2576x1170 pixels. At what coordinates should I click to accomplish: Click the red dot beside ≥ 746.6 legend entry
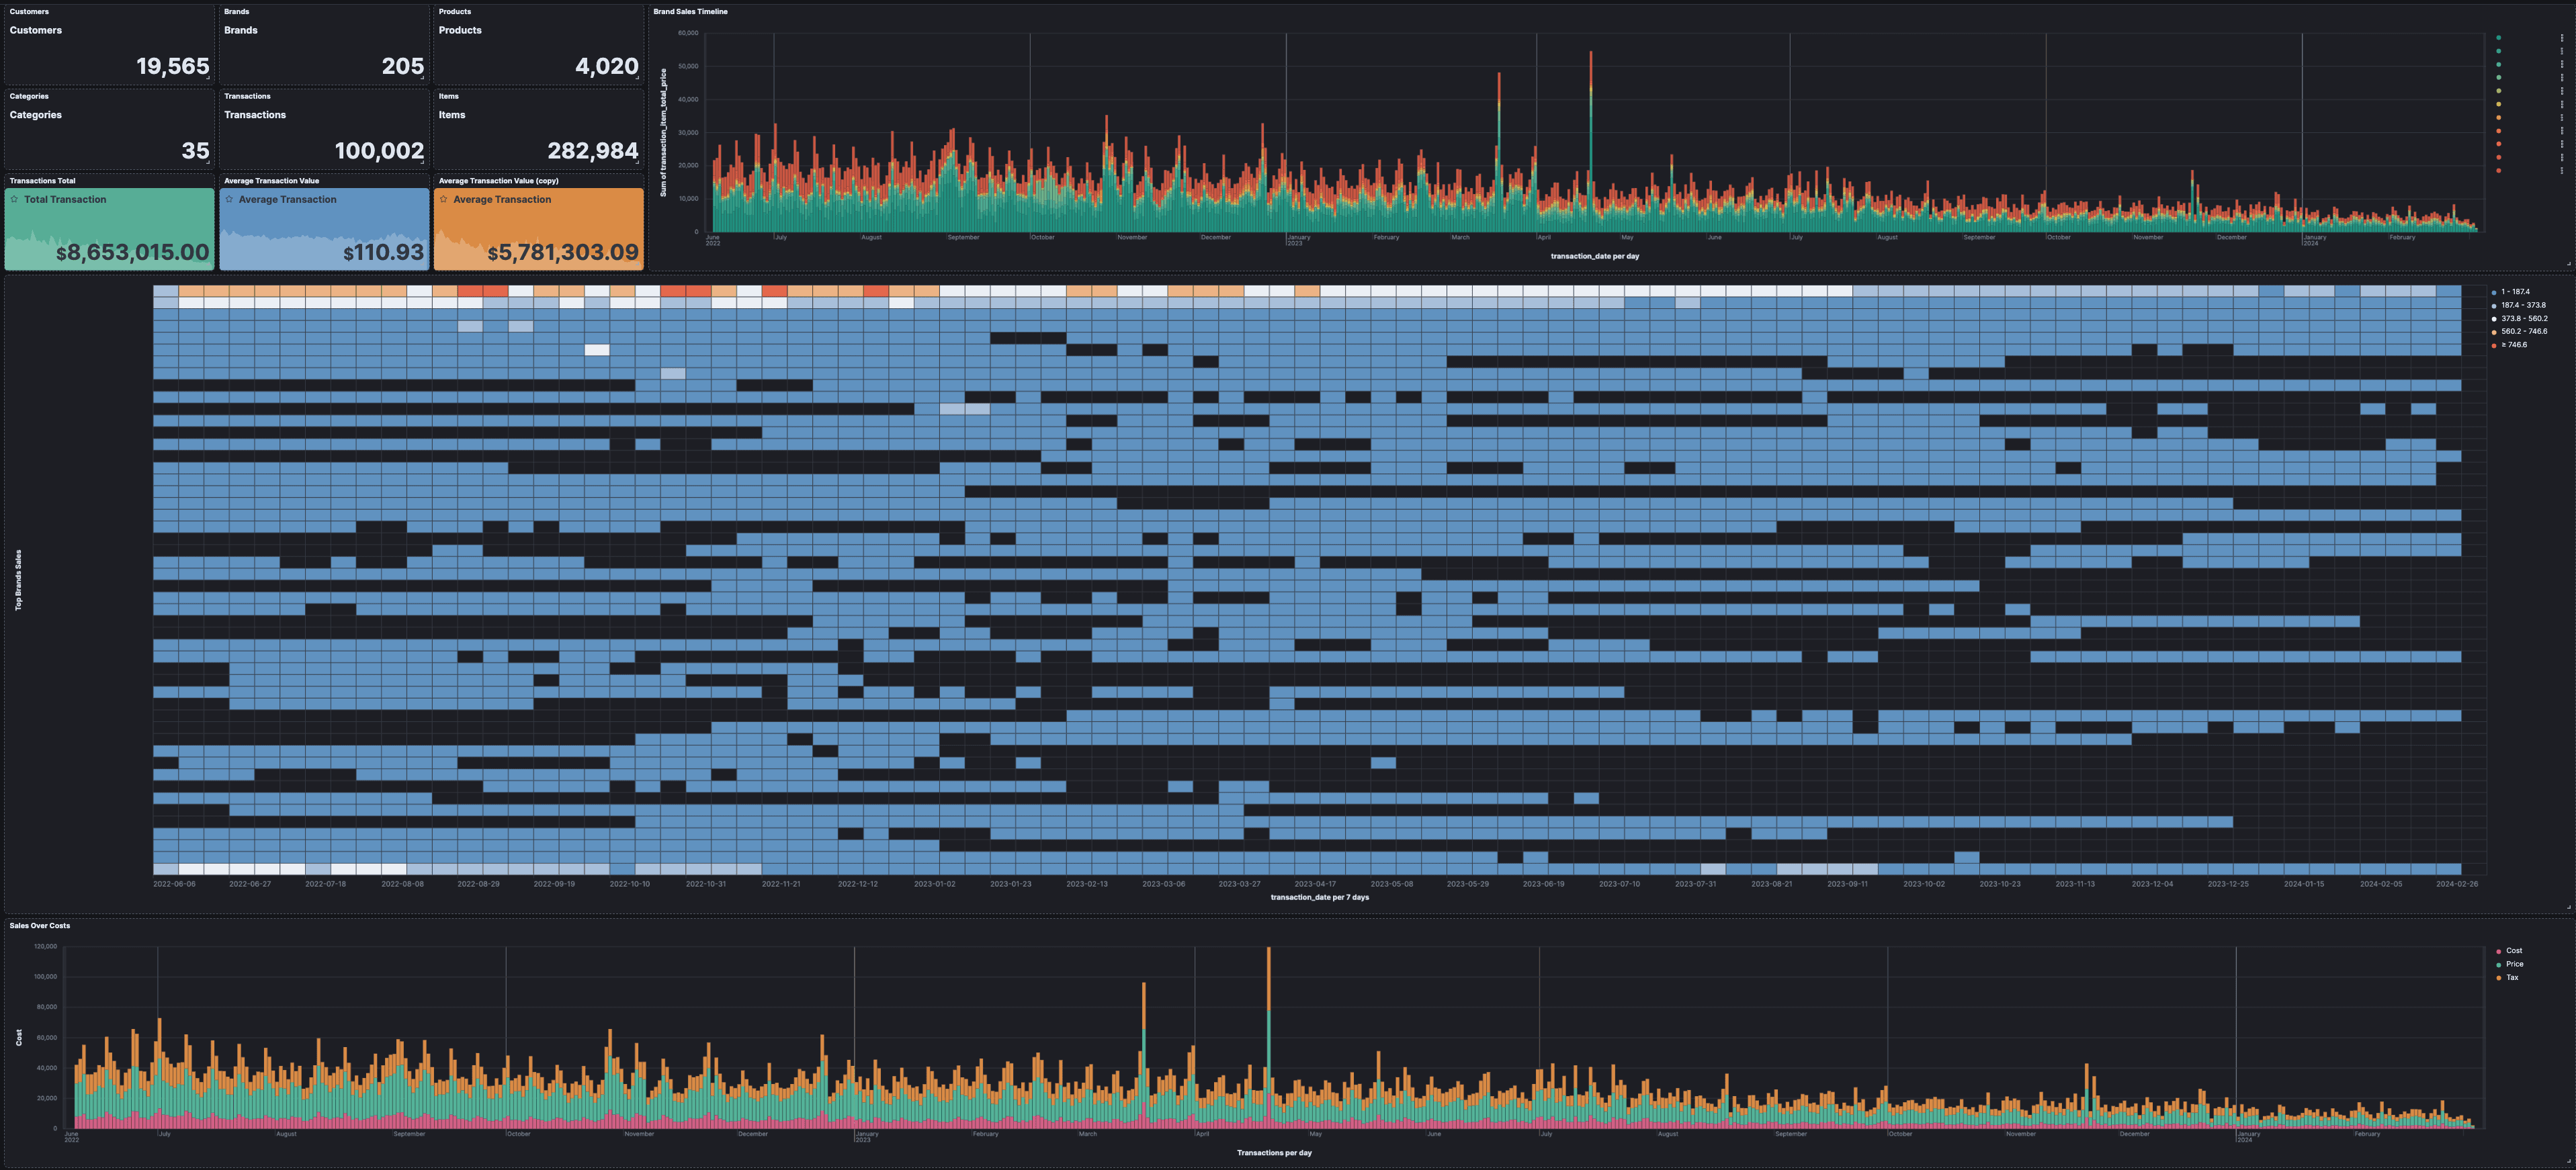point(2494,345)
